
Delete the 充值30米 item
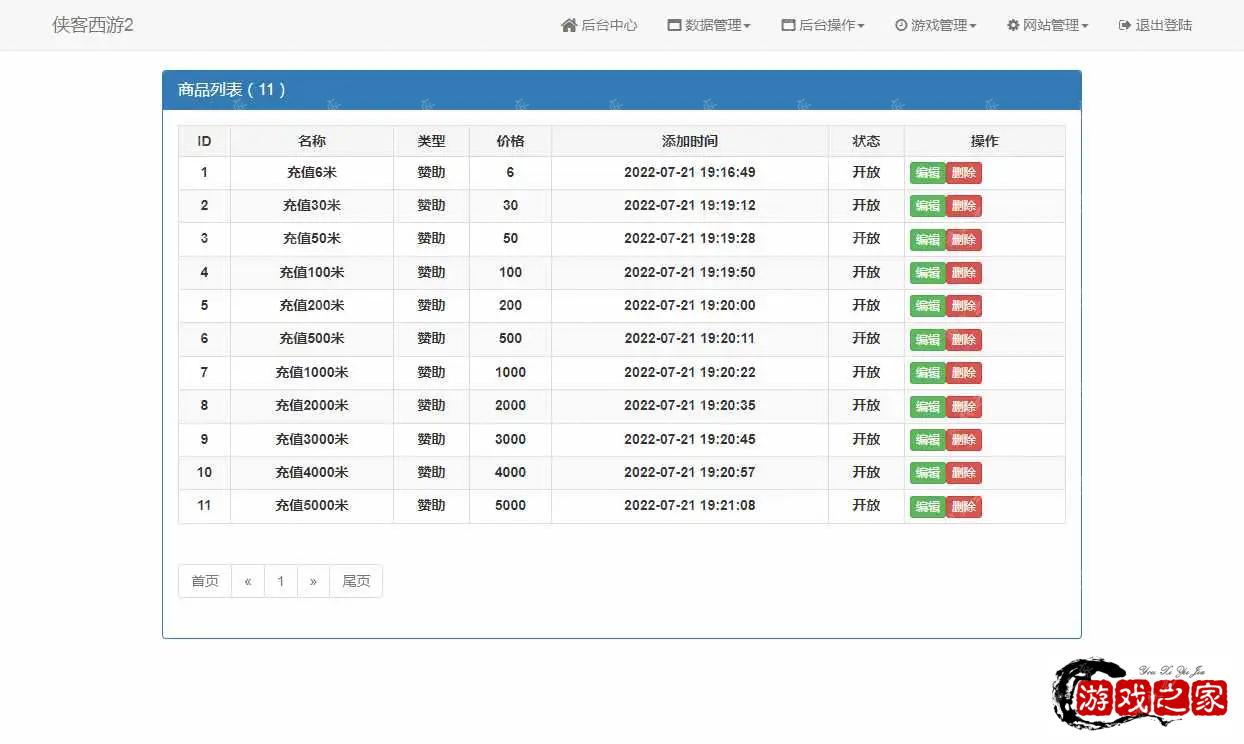click(964, 206)
